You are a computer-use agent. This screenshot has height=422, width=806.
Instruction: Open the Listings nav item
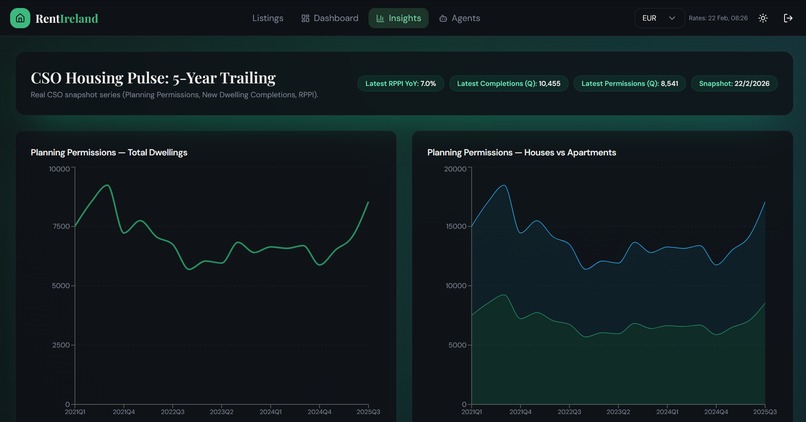pos(268,18)
